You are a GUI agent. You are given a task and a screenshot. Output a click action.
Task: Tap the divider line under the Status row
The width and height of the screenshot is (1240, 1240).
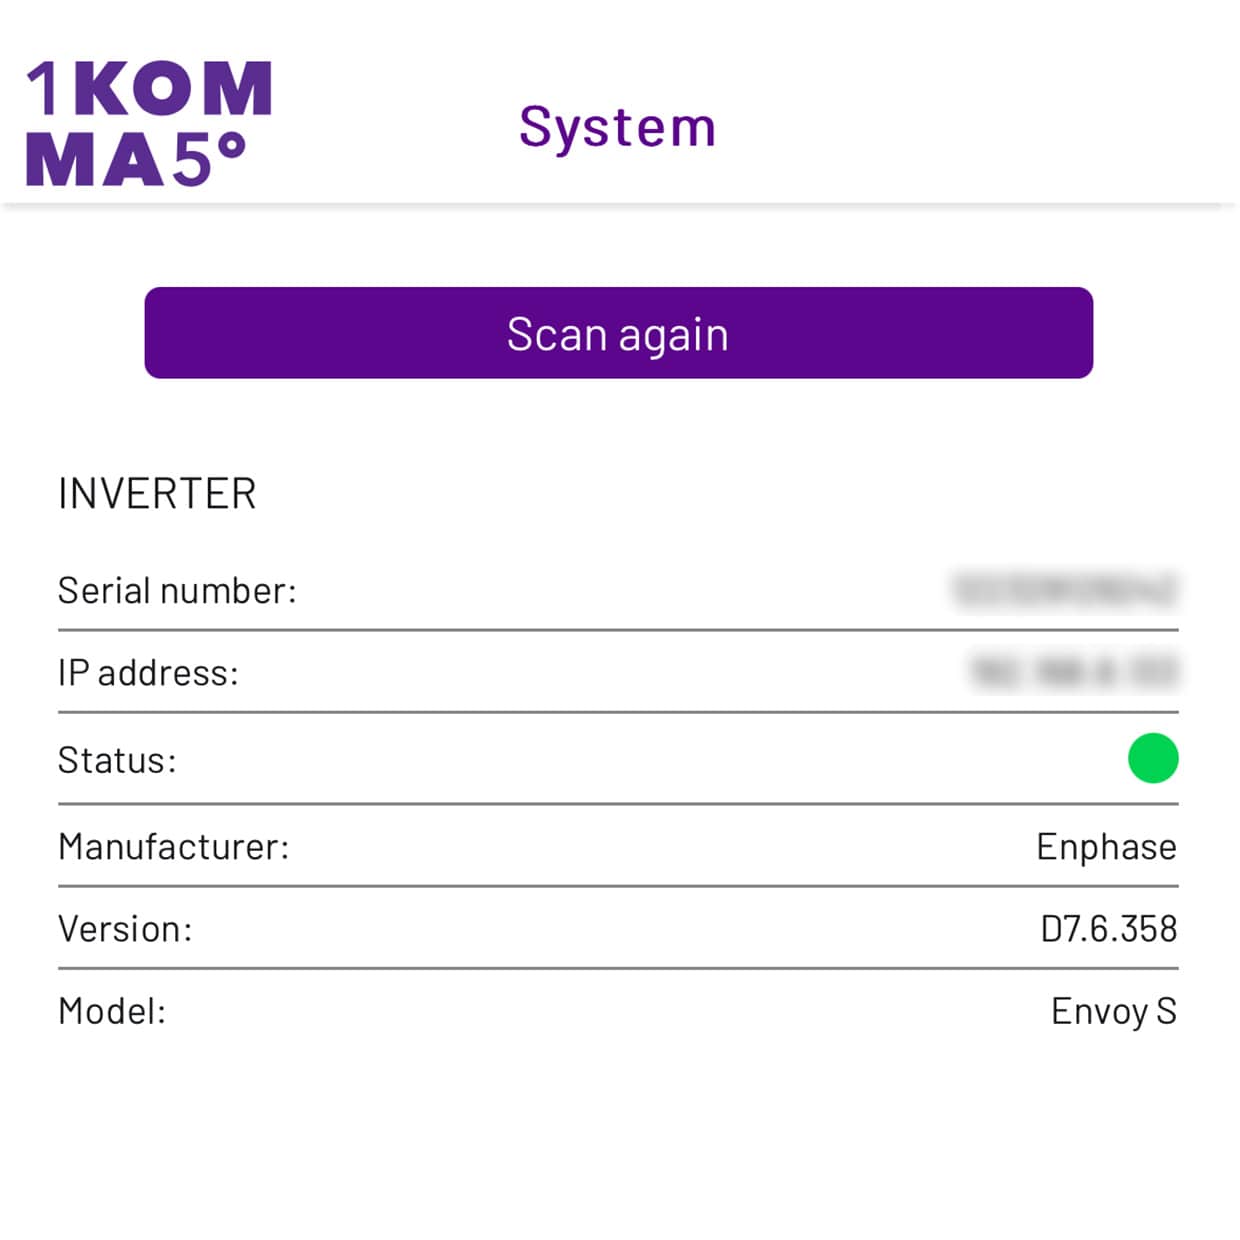point(620,802)
